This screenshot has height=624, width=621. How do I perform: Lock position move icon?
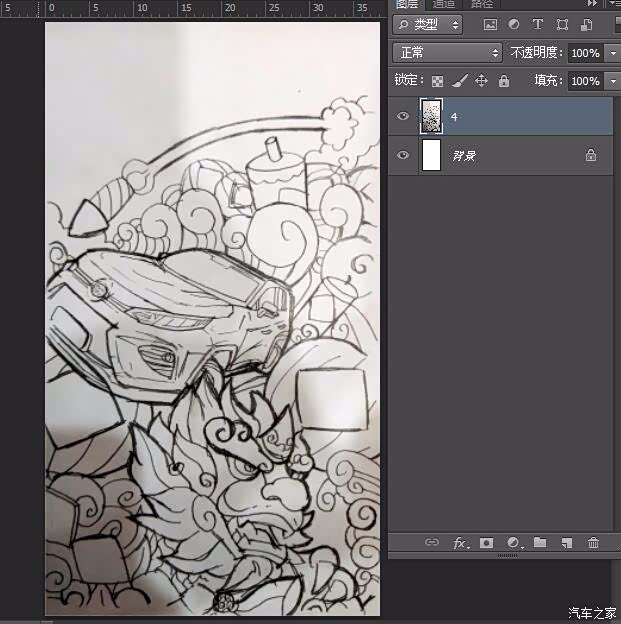[481, 81]
